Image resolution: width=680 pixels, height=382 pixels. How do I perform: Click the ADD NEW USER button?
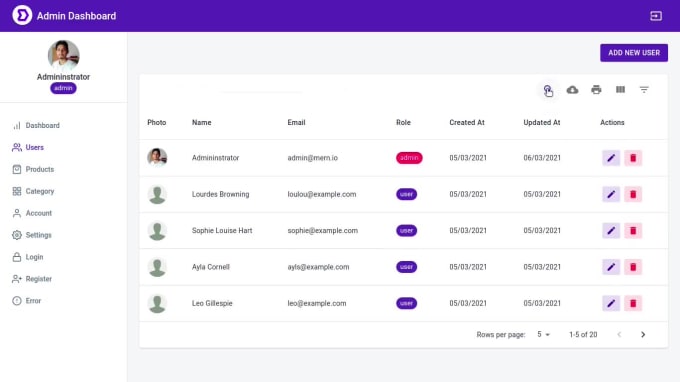tap(634, 53)
